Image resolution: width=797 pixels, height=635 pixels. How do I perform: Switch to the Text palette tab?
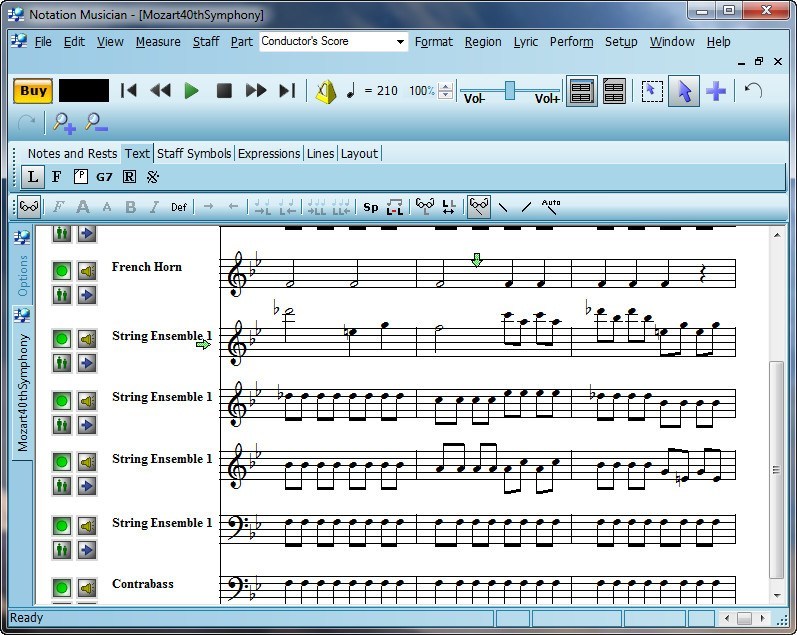(x=137, y=154)
